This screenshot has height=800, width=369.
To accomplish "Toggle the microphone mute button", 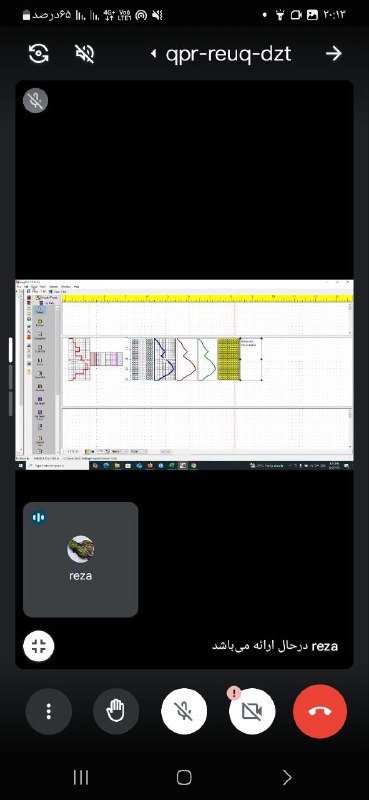I will point(184,711).
